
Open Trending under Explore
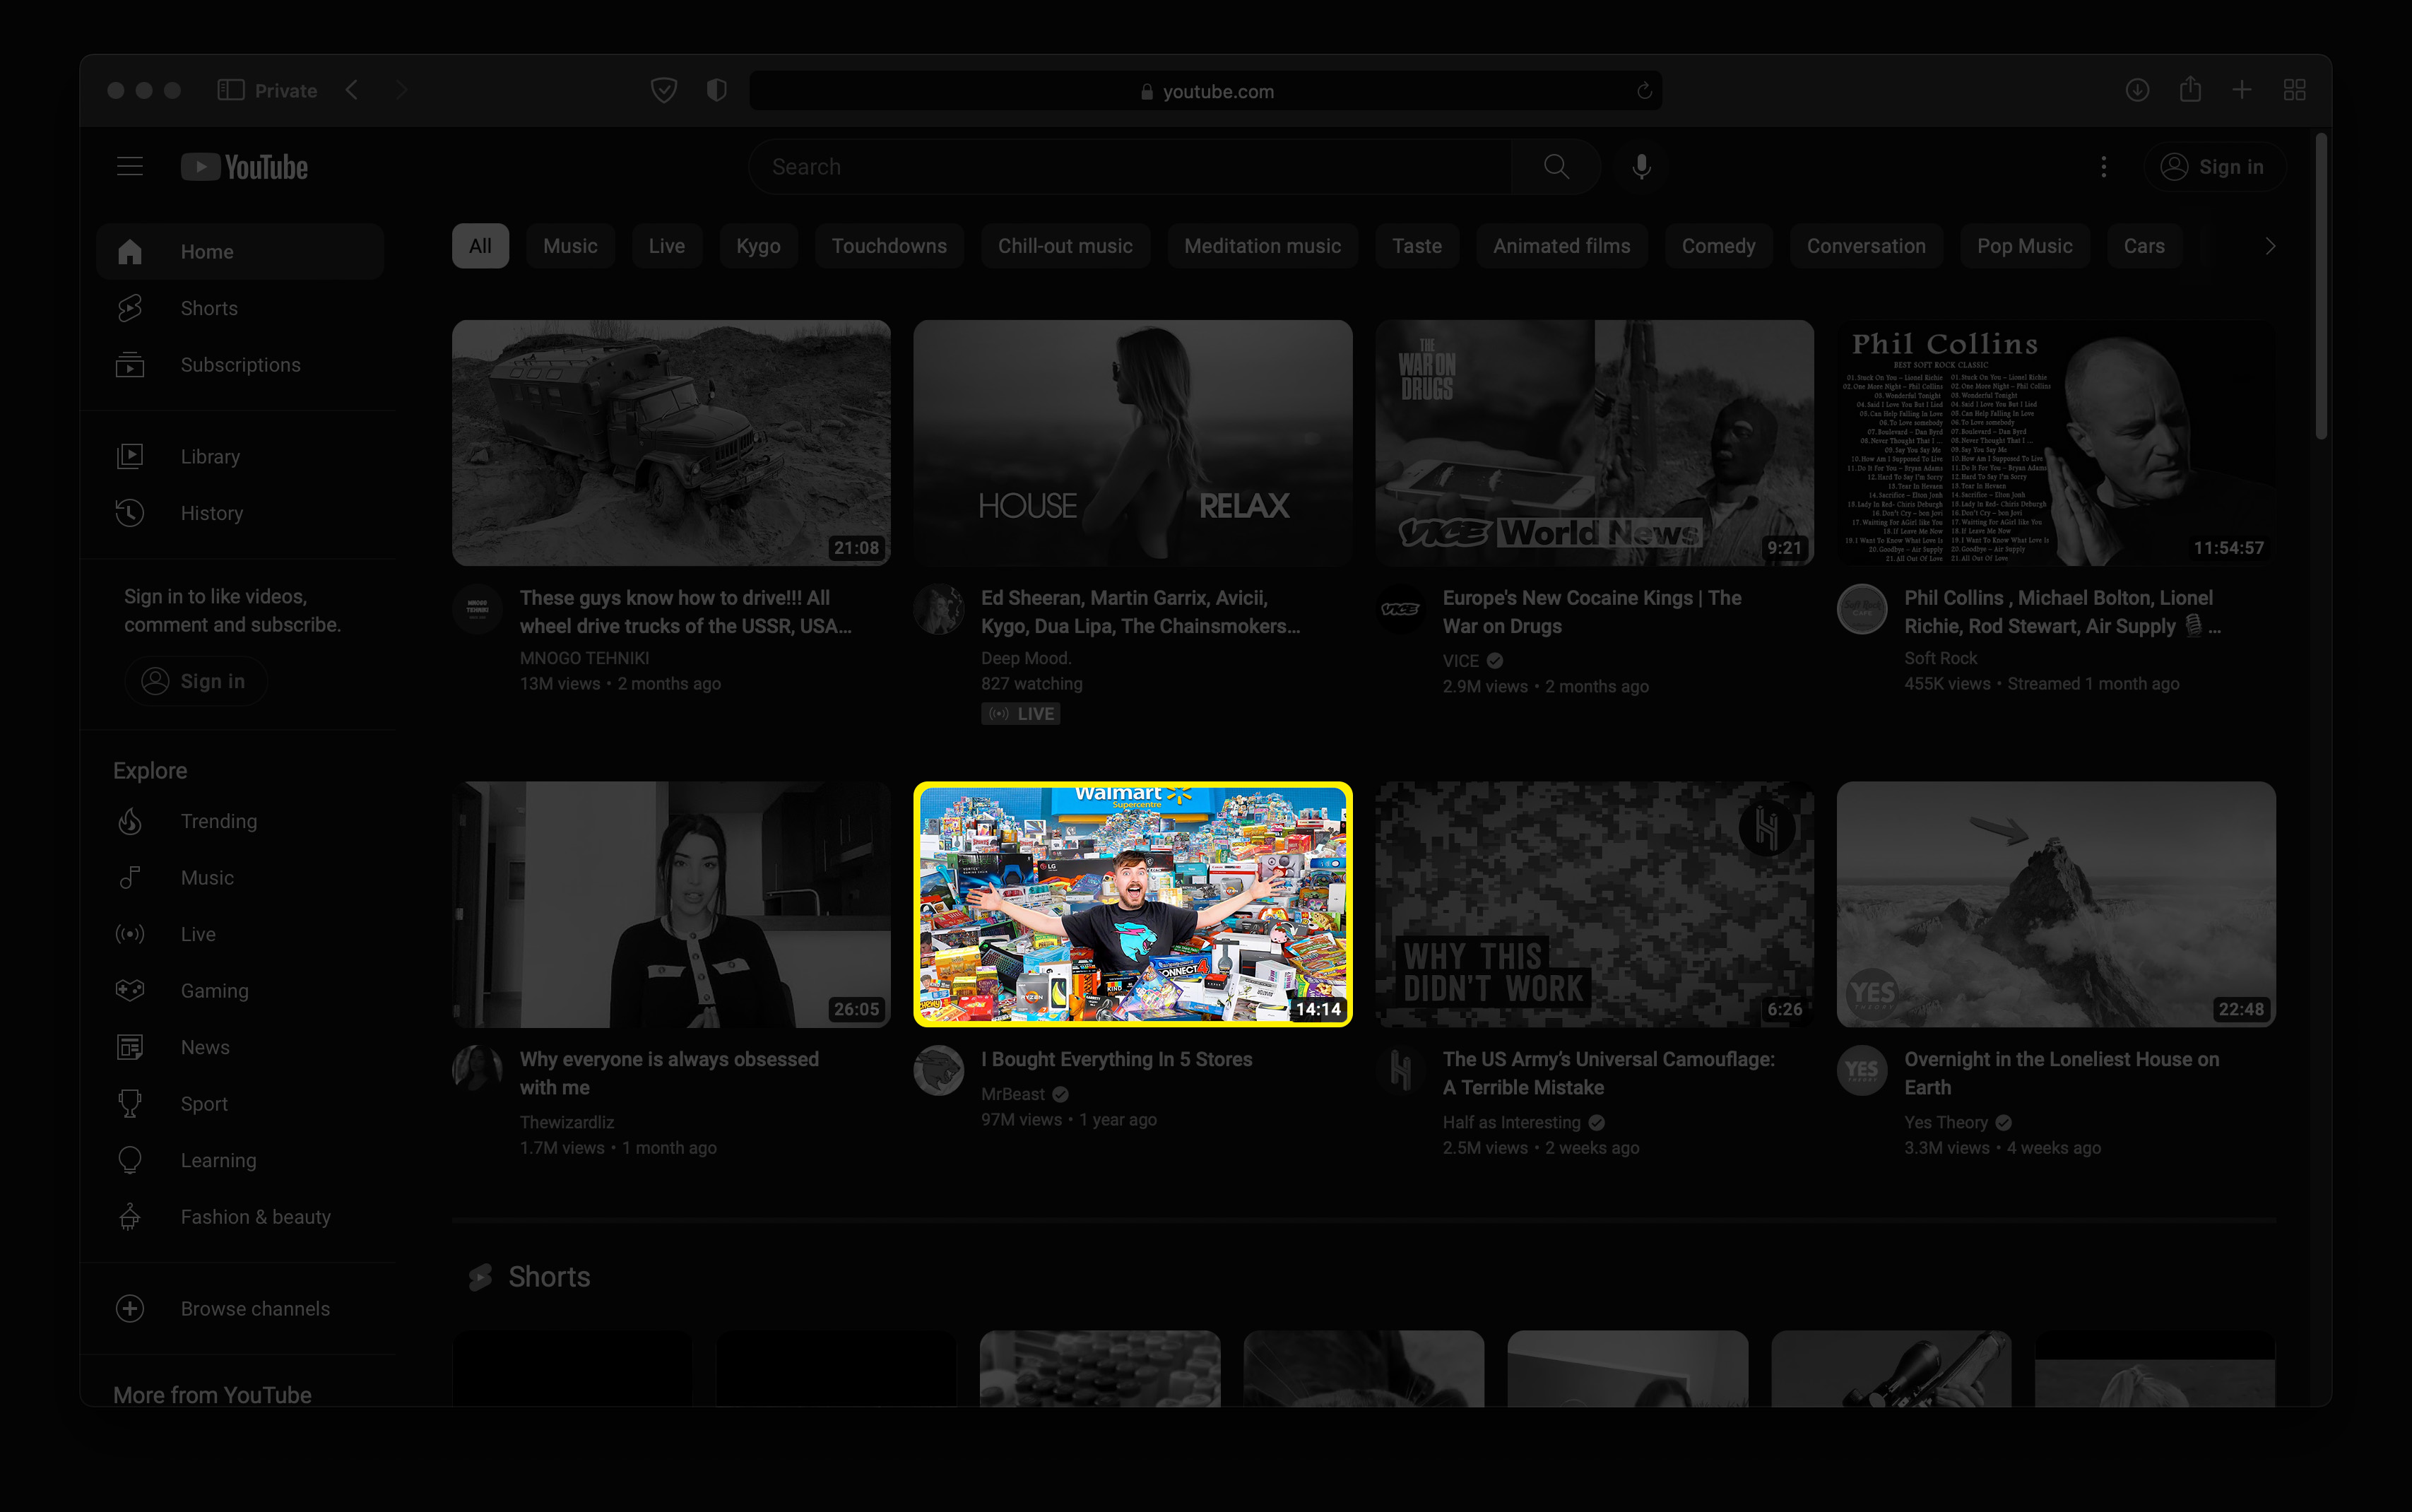pos(218,821)
